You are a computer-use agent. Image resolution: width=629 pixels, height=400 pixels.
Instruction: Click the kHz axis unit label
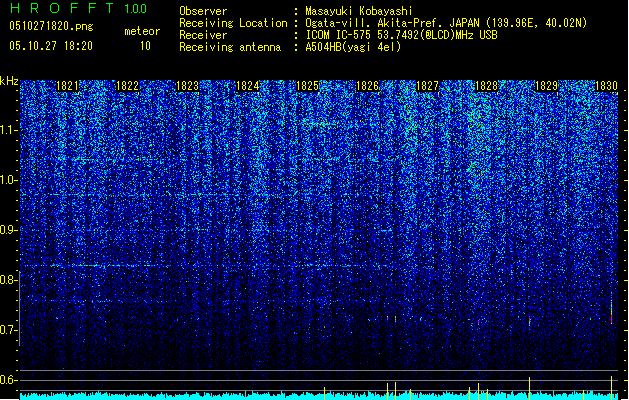pyautogui.click(x=9, y=81)
